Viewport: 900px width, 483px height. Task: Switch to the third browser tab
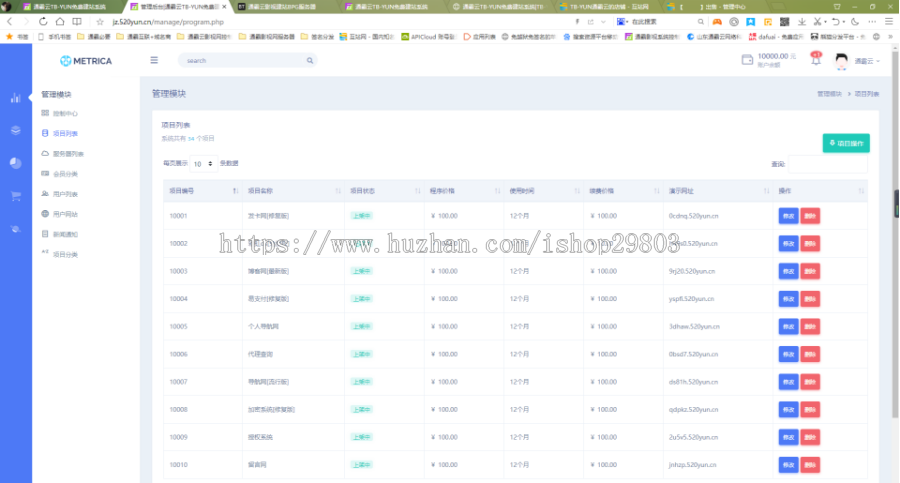(282, 7)
